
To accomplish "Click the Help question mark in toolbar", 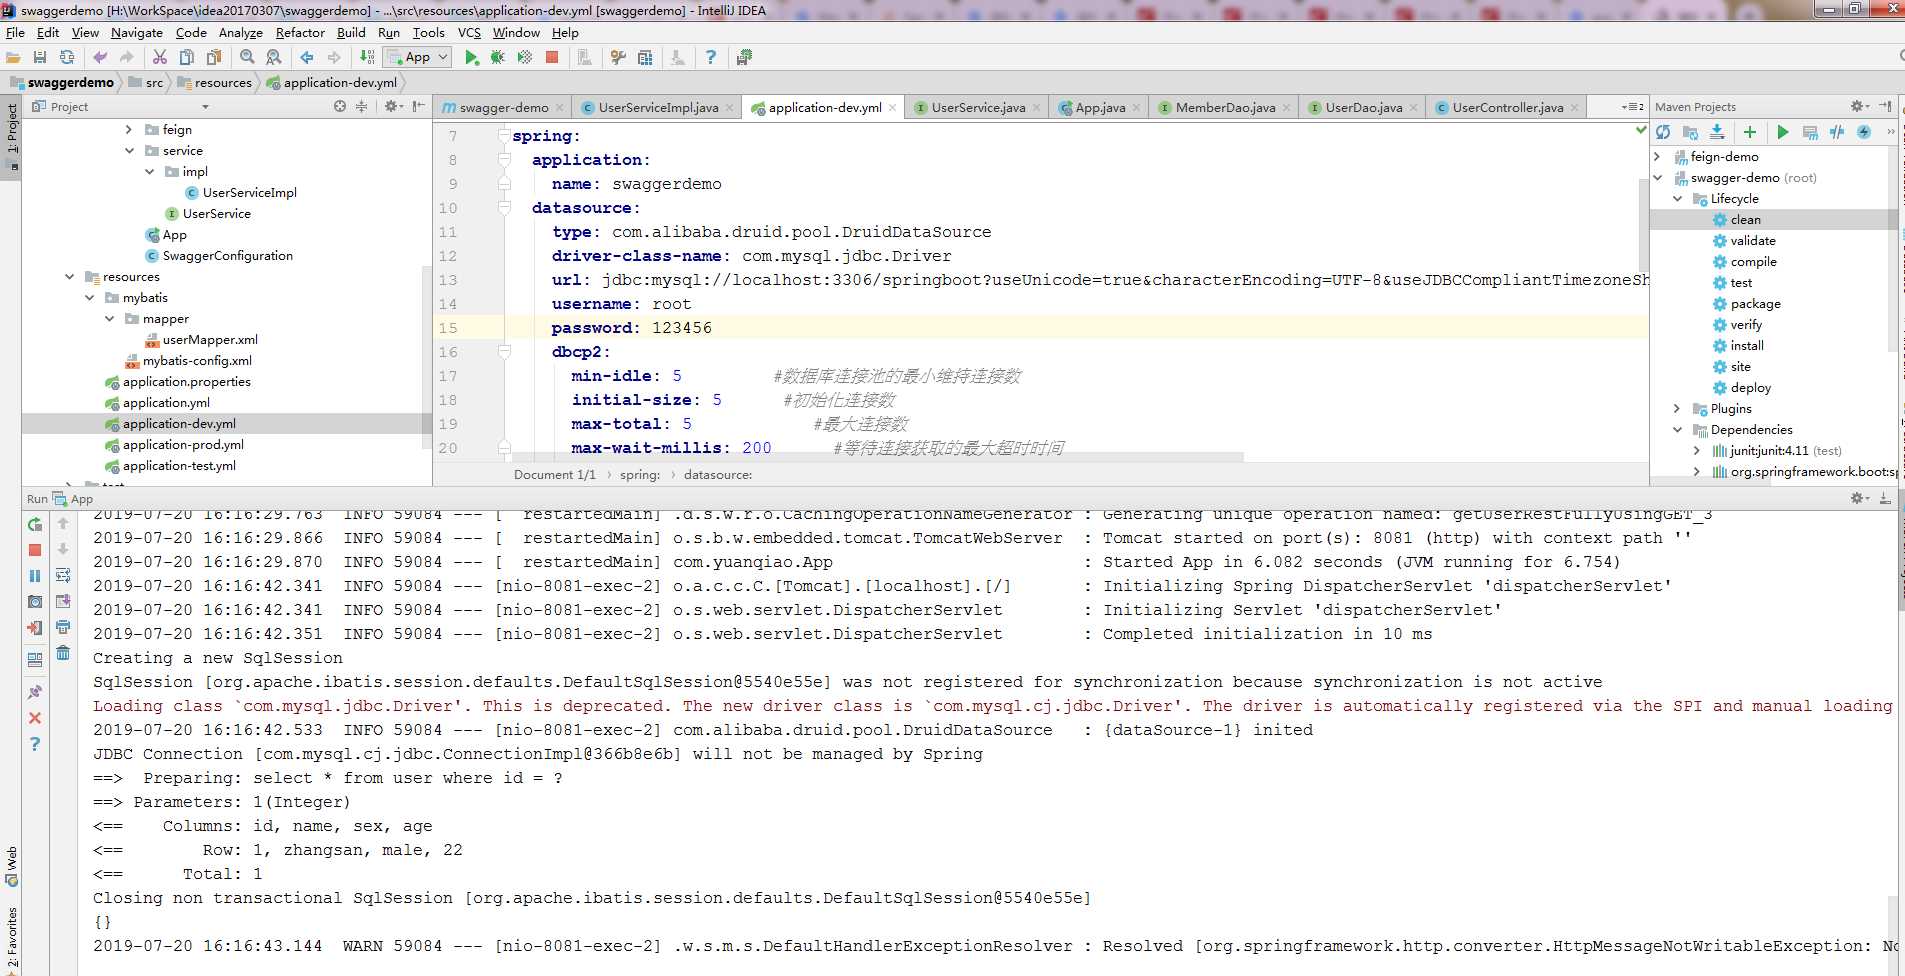I will [711, 58].
